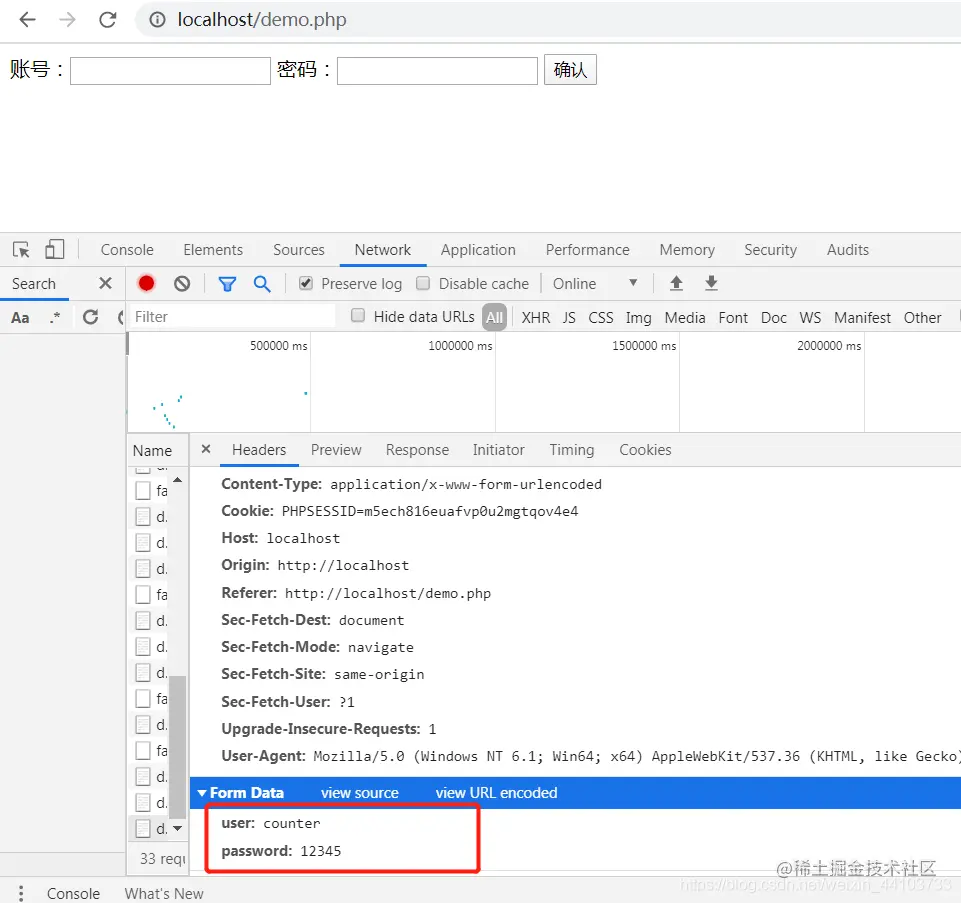Filter requests by Other type
Image resolution: width=961 pixels, height=903 pixels.
(x=922, y=318)
